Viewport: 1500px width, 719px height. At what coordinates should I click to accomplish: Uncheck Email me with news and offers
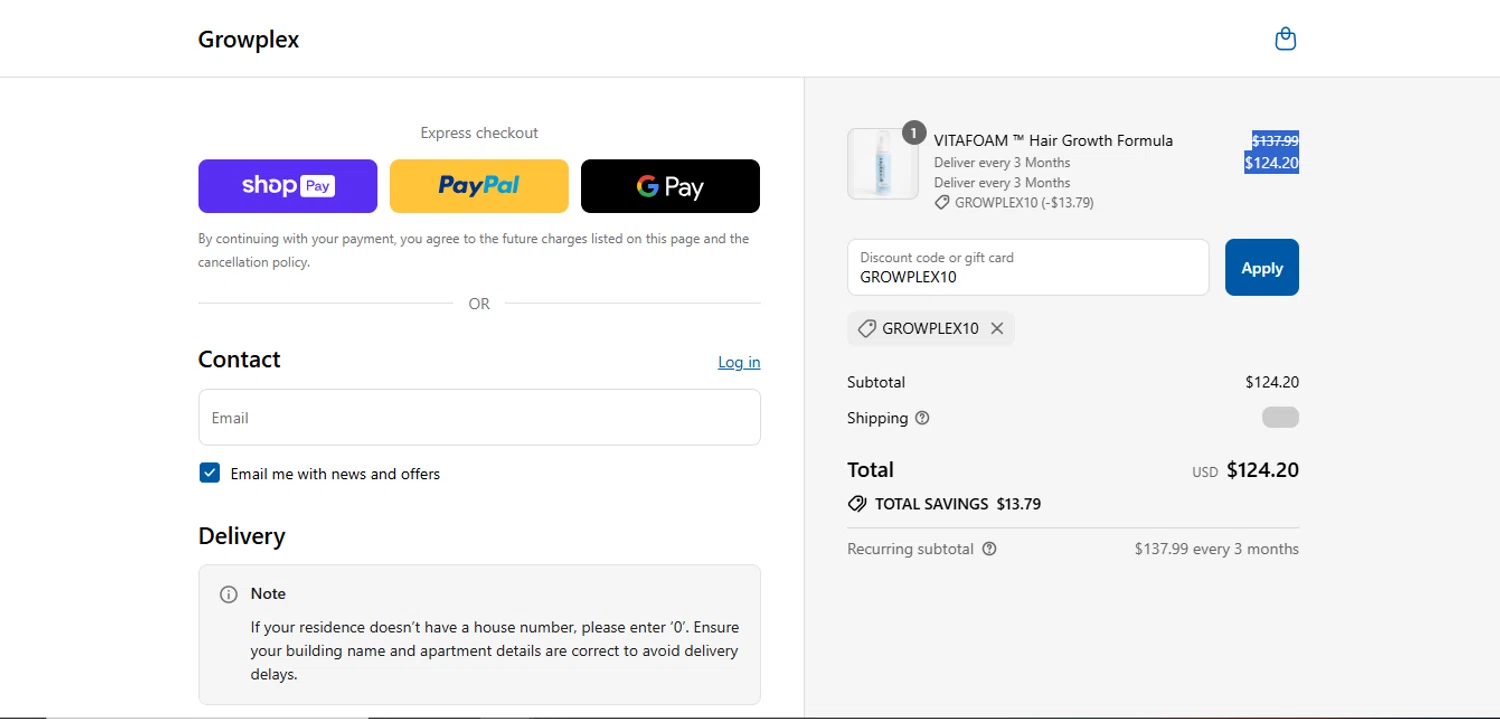[209, 473]
